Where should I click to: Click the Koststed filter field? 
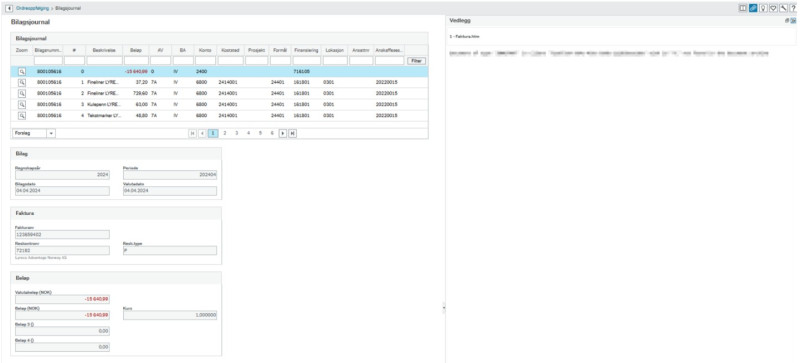pyautogui.click(x=230, y=61)
